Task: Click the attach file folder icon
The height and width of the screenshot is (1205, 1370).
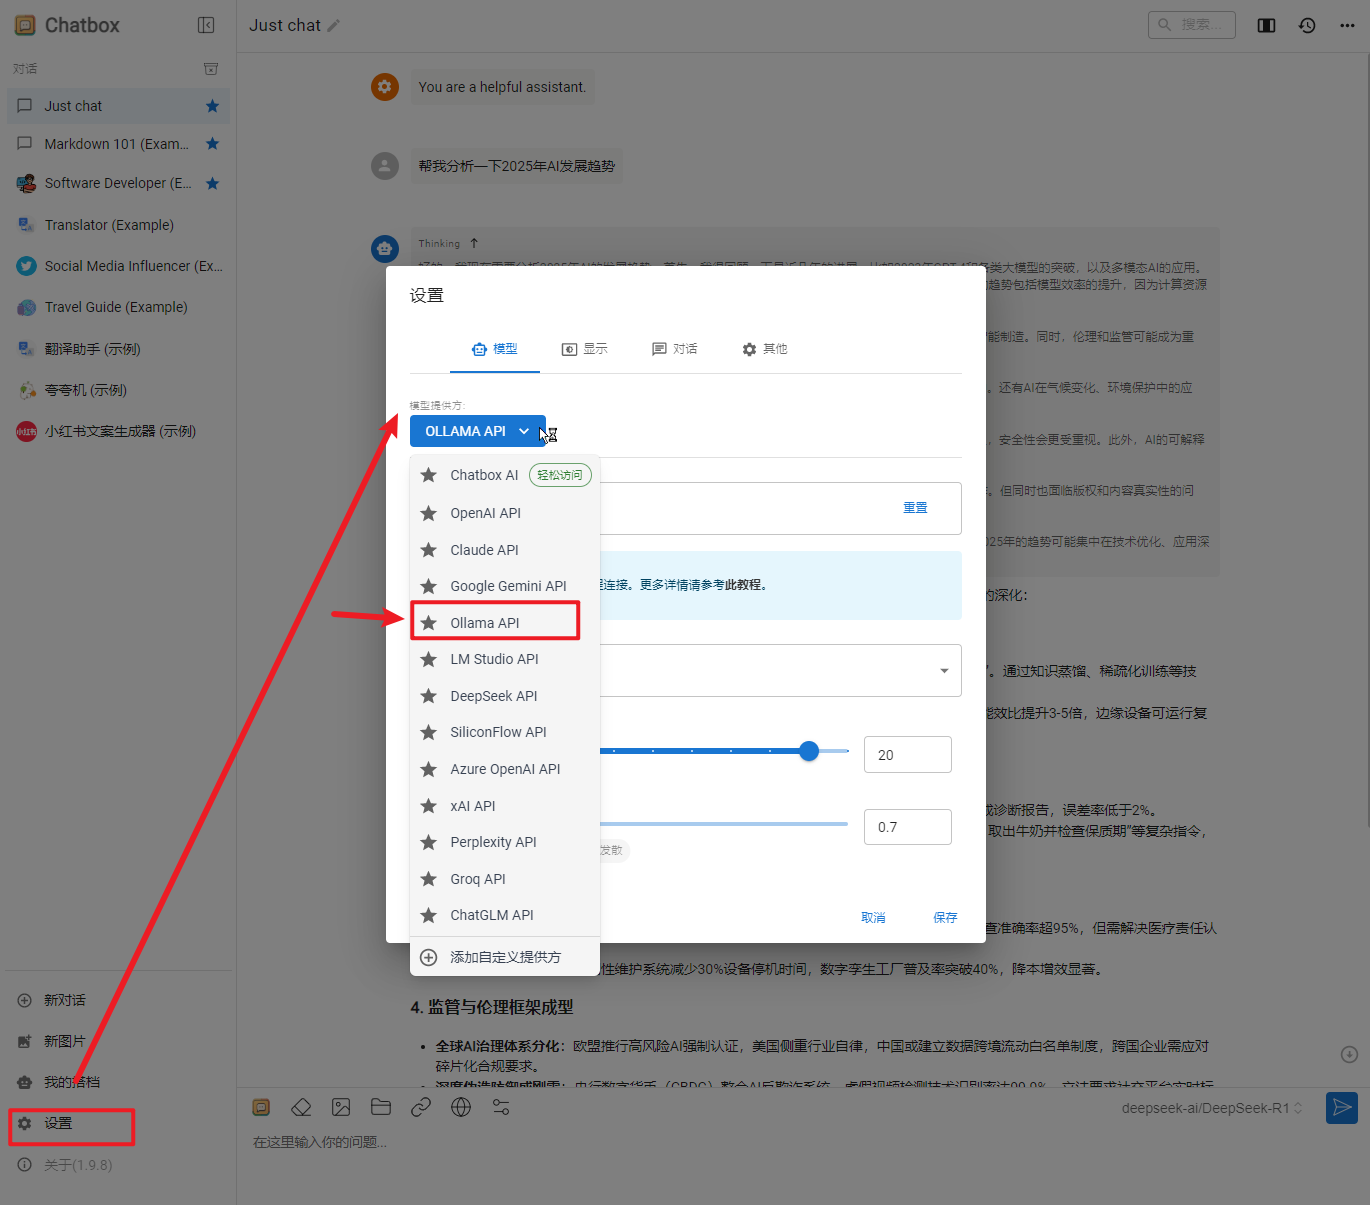Action: (381, 1107)
